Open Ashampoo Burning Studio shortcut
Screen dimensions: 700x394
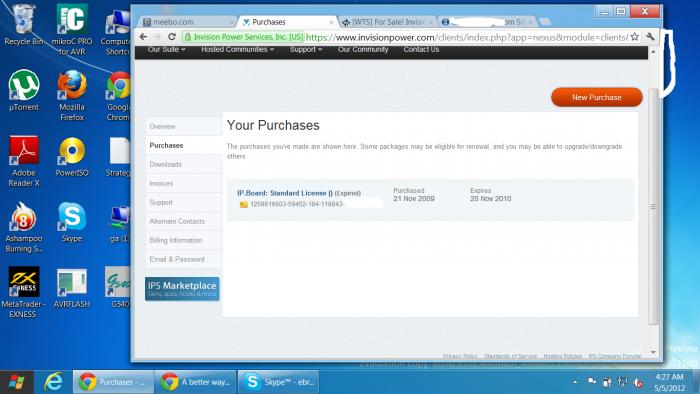(x=24, y=227)
